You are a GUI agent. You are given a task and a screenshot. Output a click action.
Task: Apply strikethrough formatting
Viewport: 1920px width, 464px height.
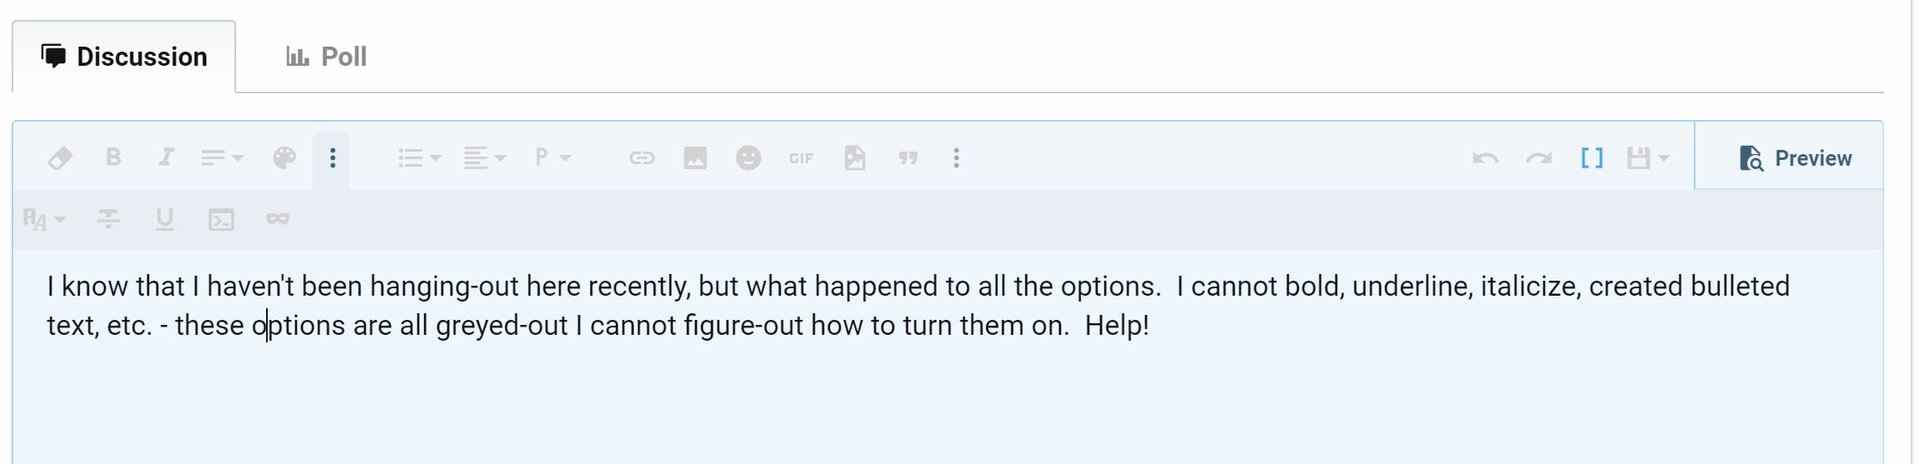point(108,219)
